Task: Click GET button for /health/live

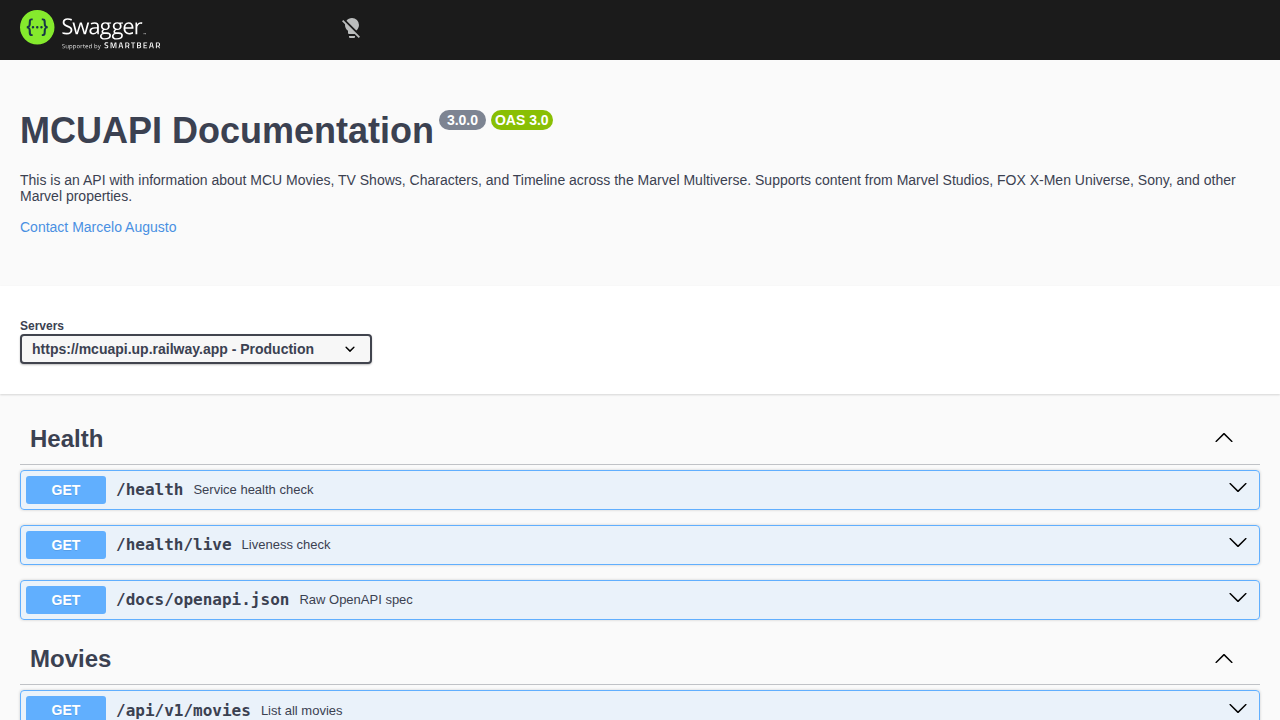Action: (66, 545)
